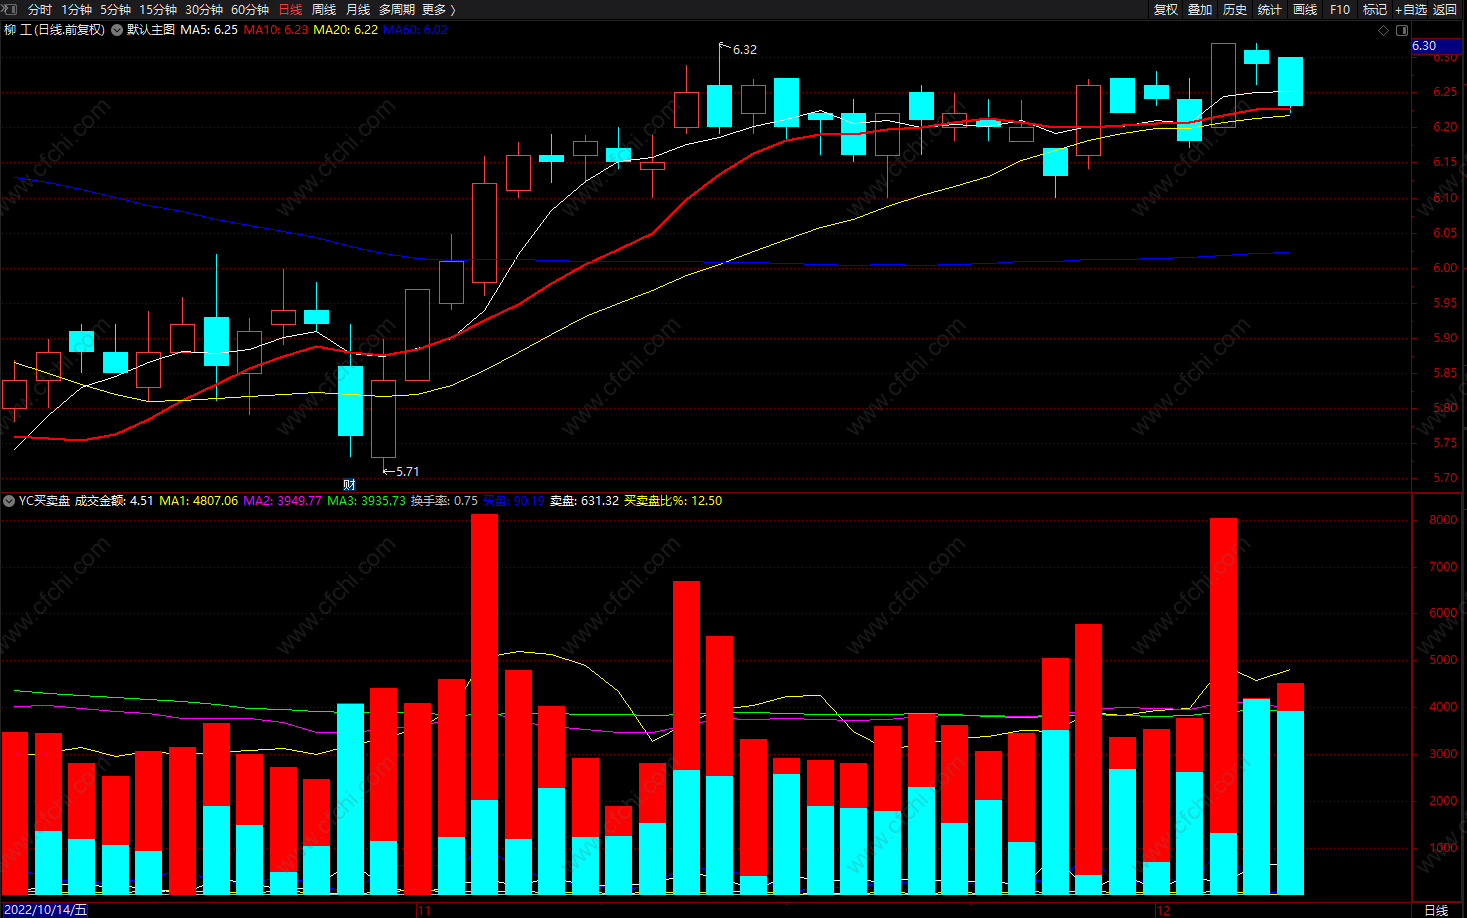Screen dimensions: 1467x918
Task: Open the 历史 history button
Action: 1235,9
